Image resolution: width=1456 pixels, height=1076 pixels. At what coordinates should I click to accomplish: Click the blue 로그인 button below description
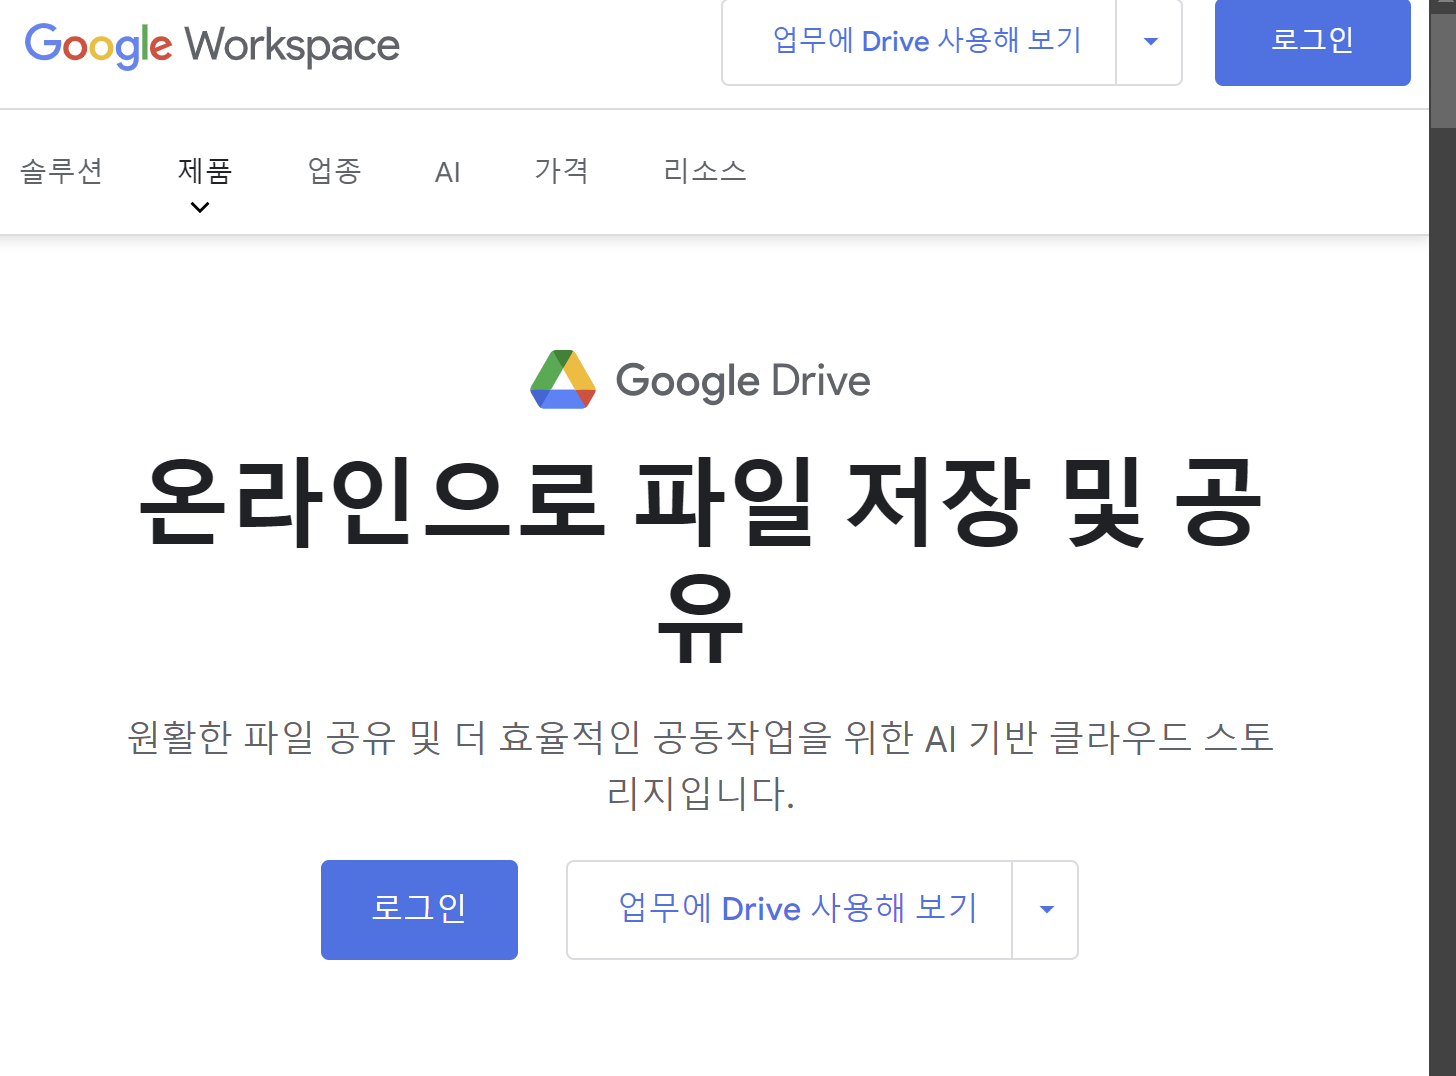tap(419, 910)
